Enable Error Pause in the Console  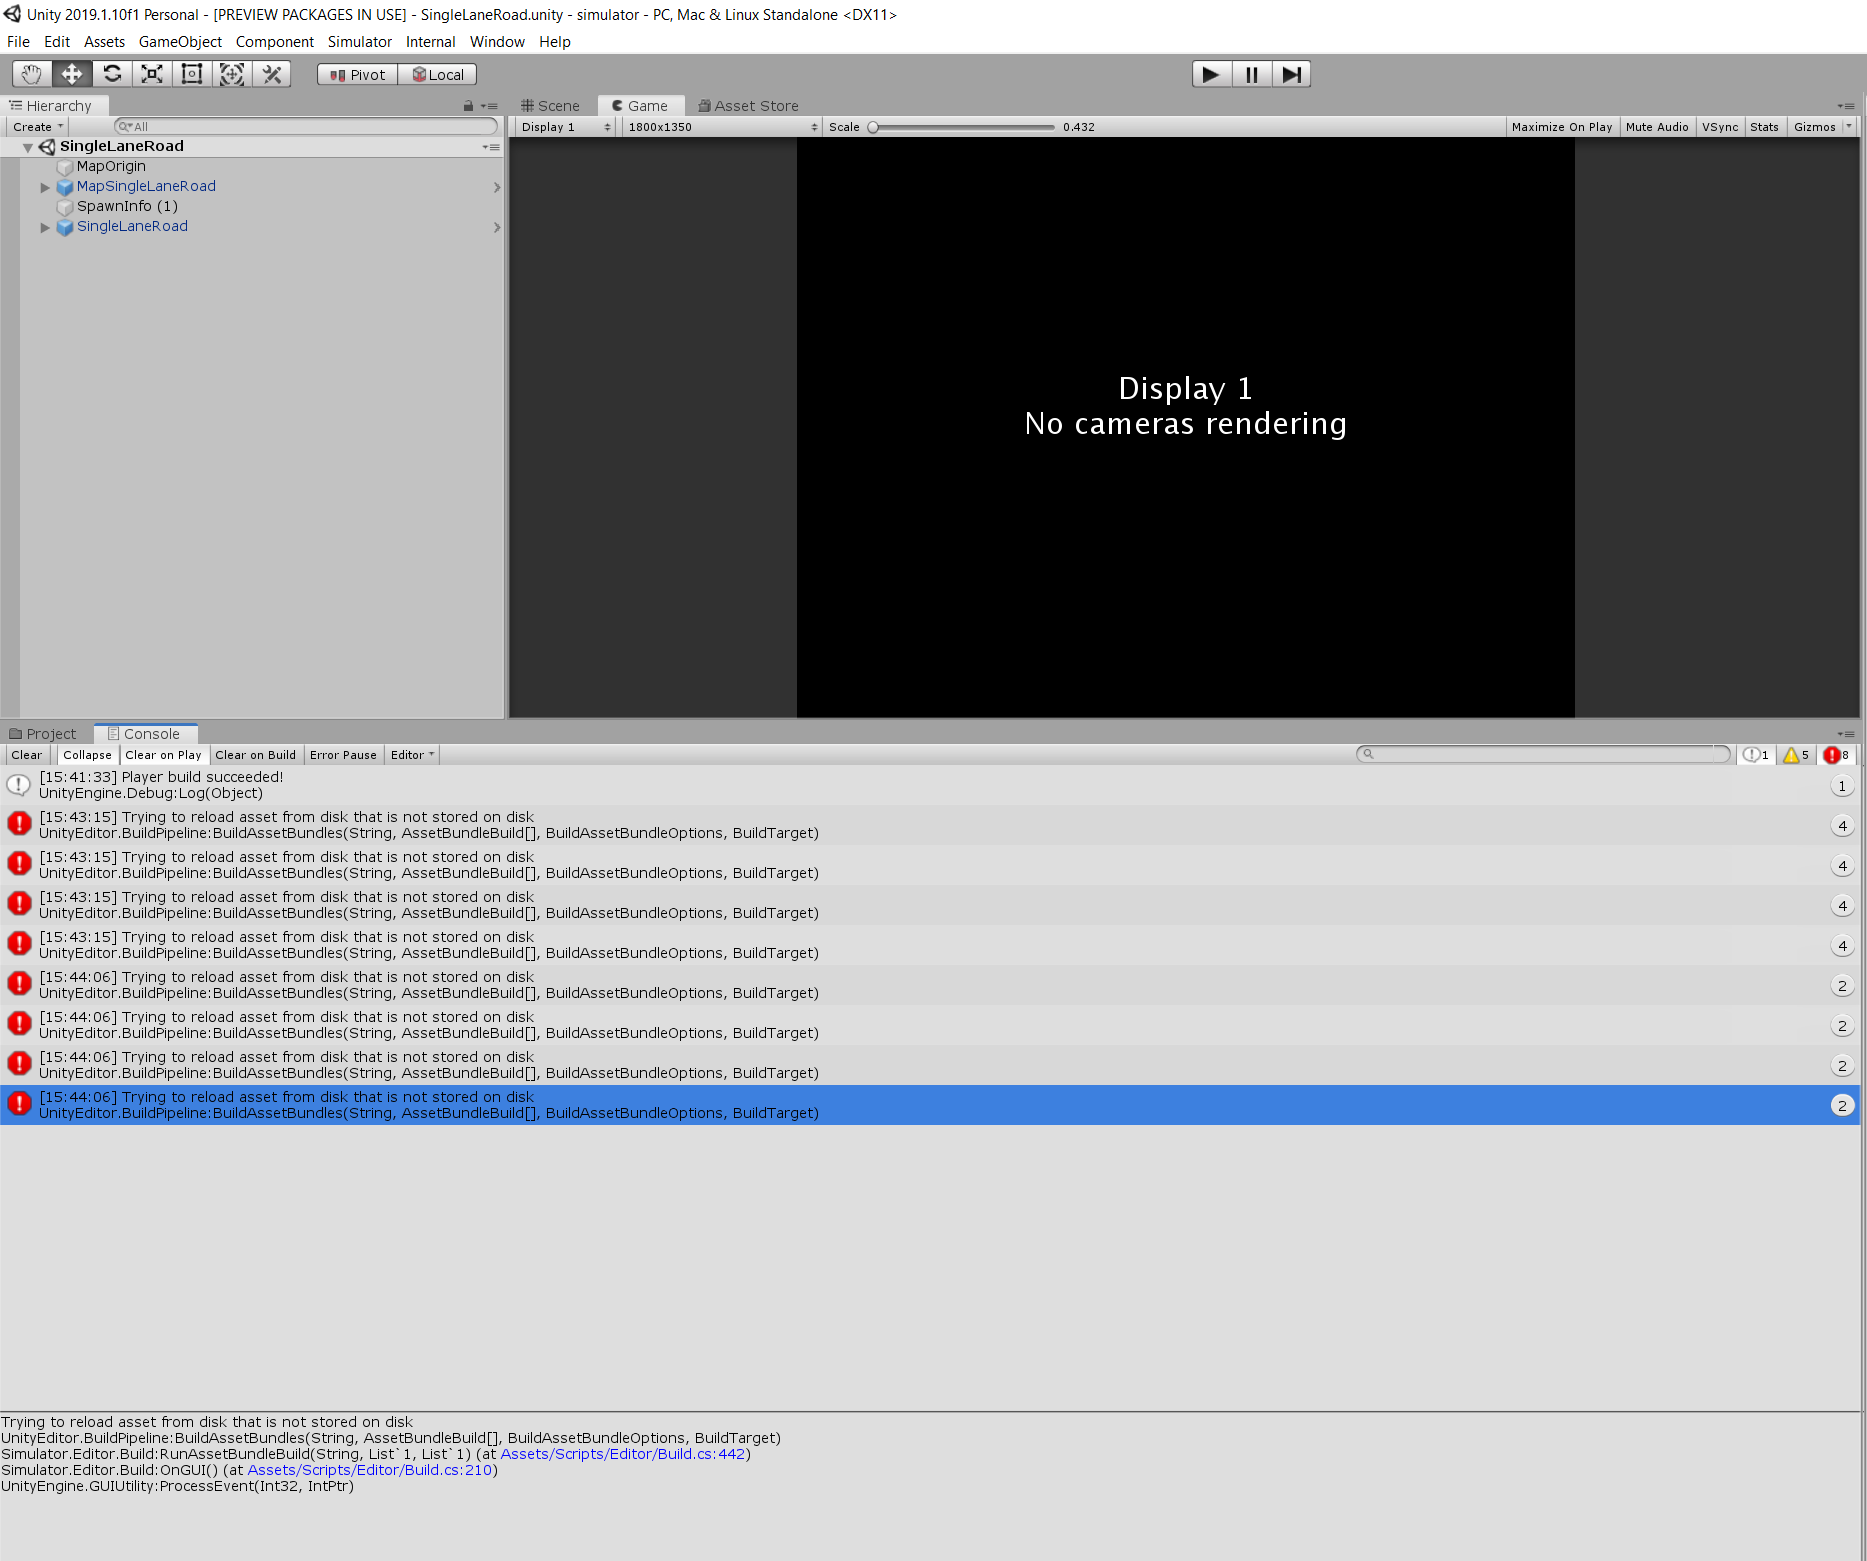343,754
